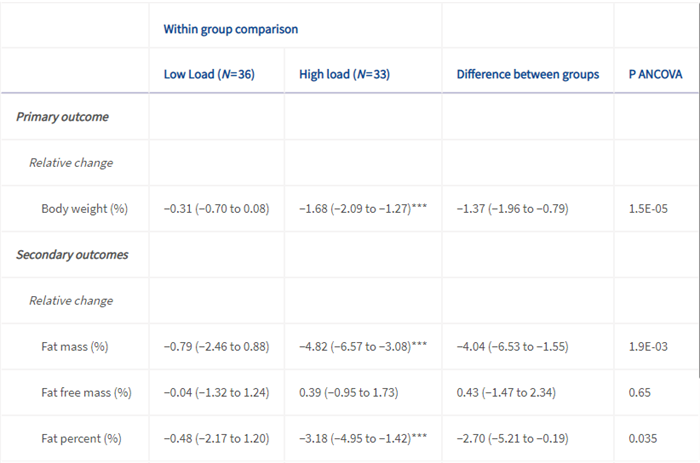Click the 'Difference between groups' column header
This screenshot has height=463, width=700.
coord(527,74)
